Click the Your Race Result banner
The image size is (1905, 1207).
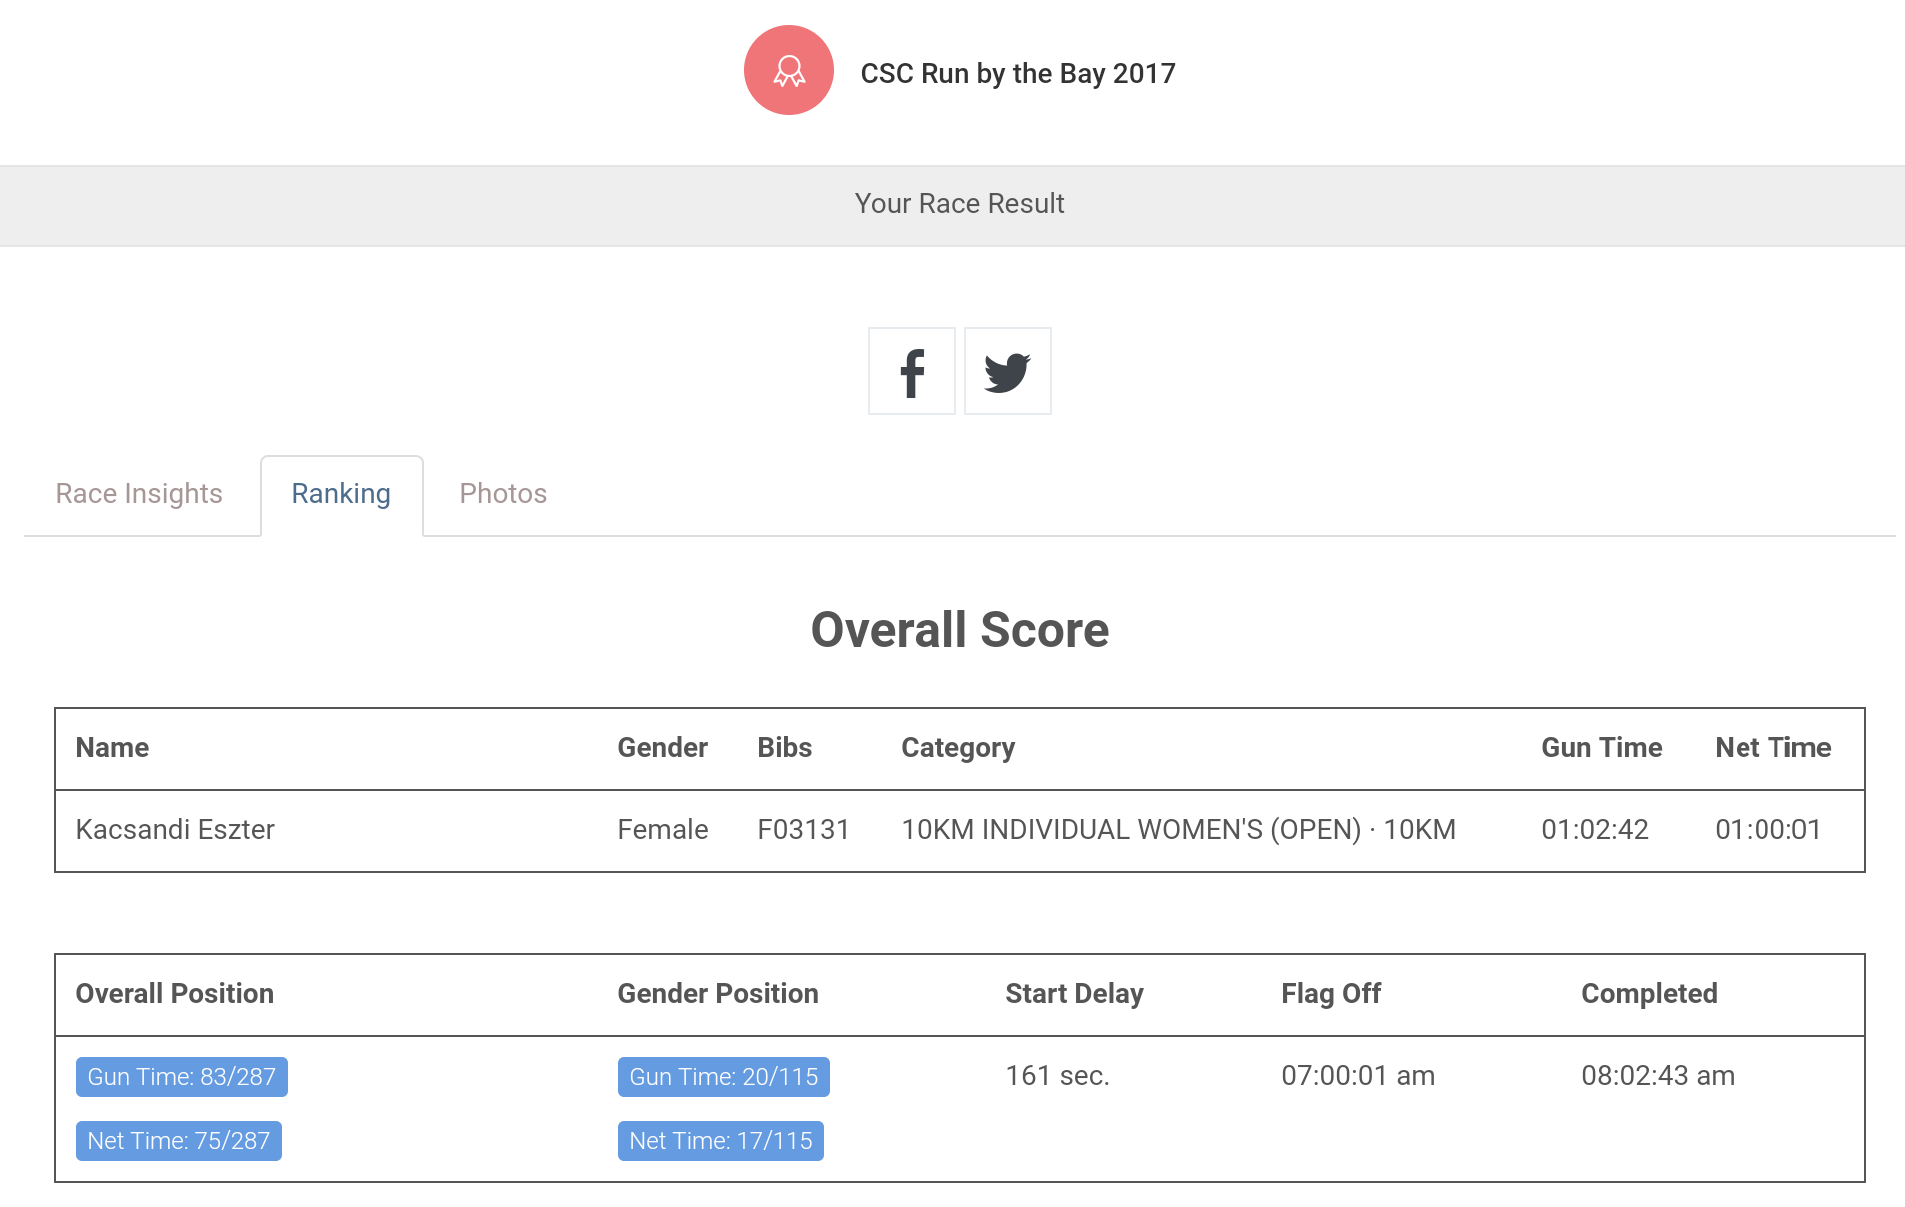pyautogui.click(x=958, y=204)
